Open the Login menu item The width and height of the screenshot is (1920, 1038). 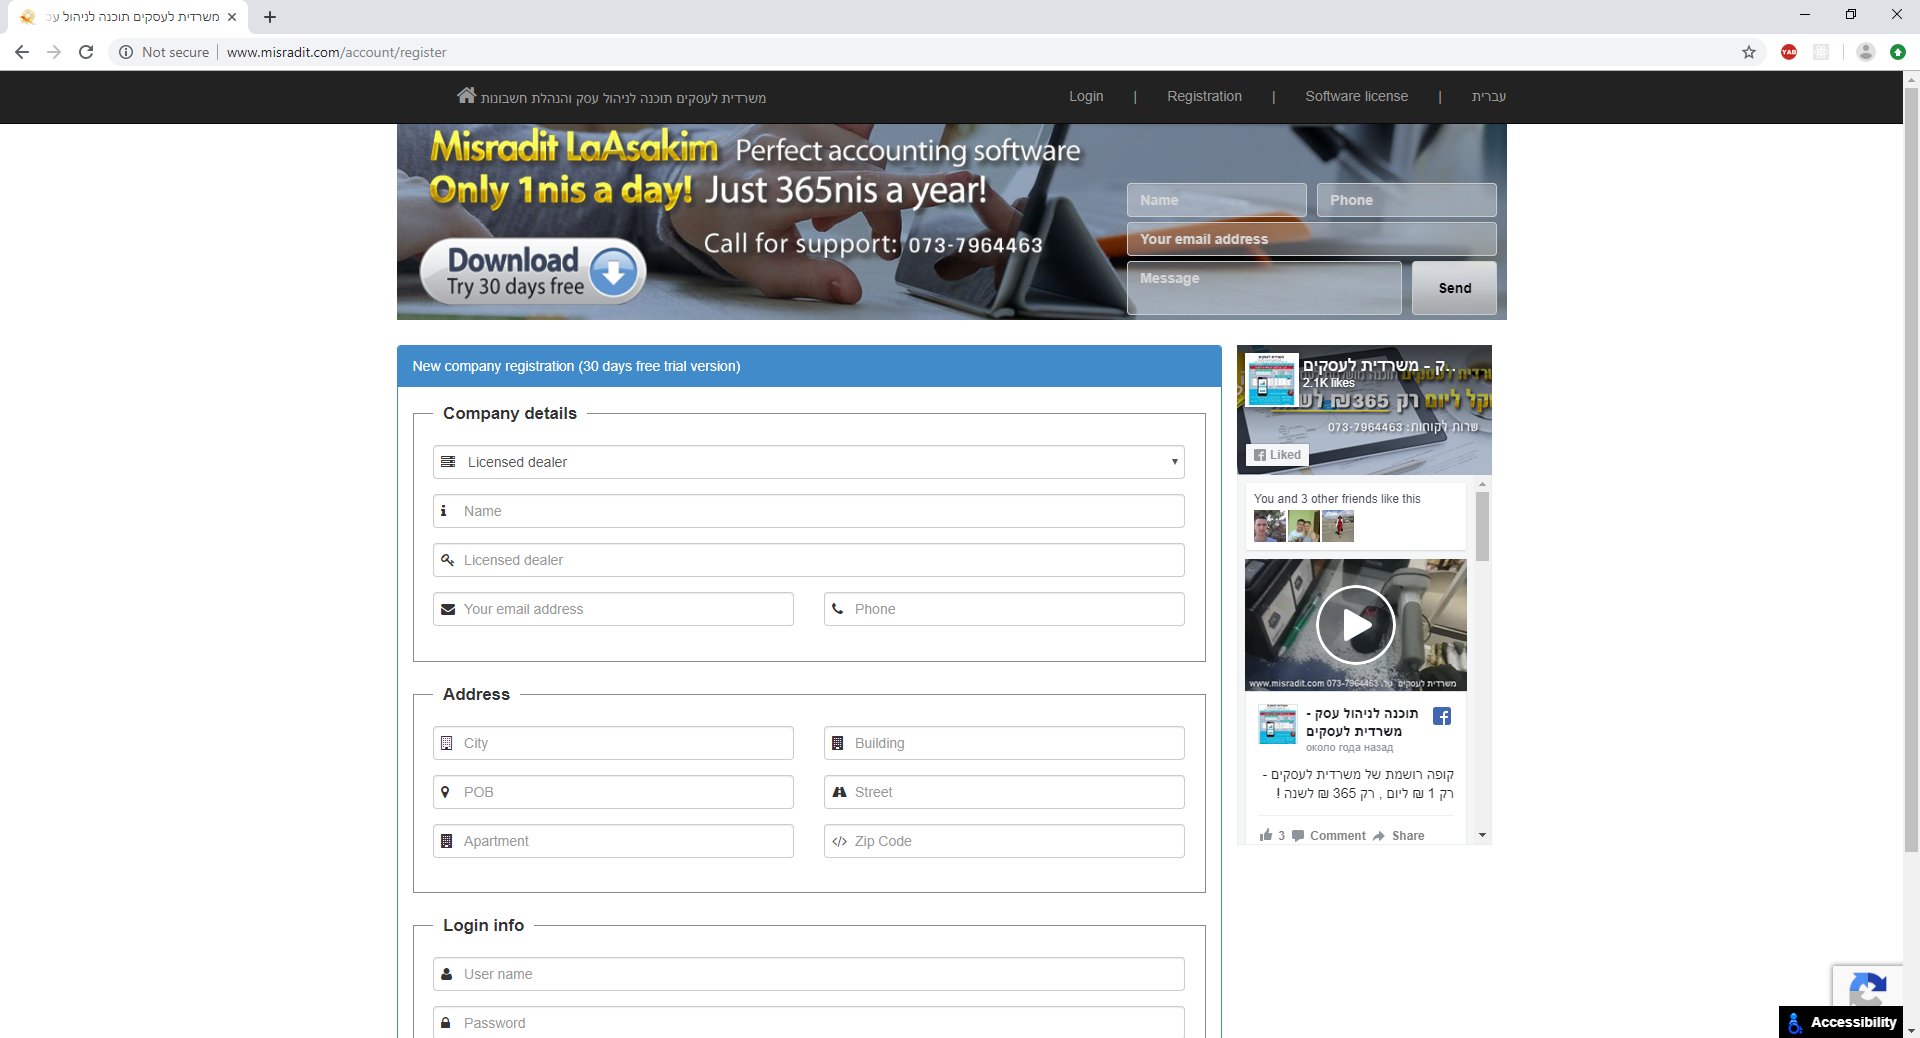1086,96
